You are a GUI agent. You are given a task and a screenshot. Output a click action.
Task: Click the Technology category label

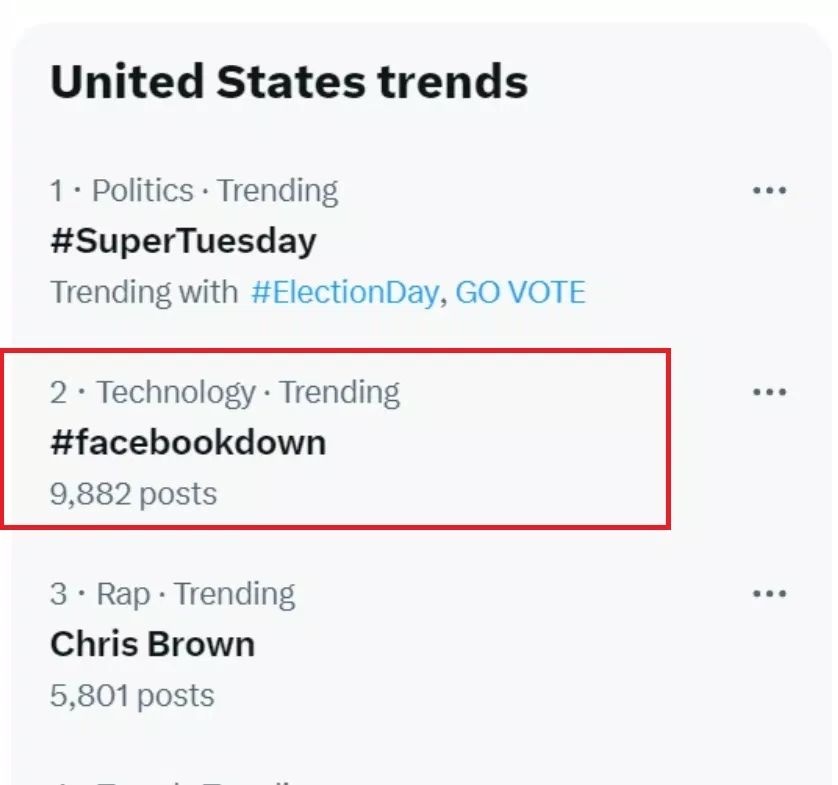[176, 392]
